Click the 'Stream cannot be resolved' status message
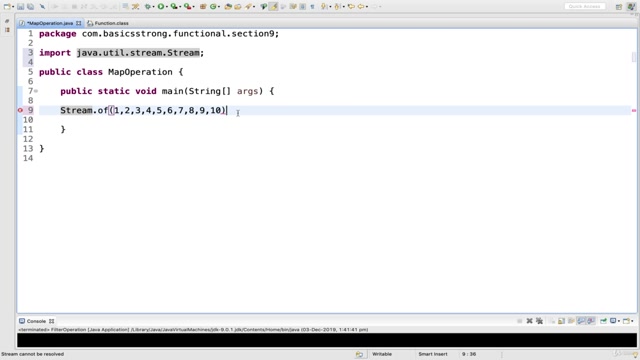This screenshot has width=640, height=360. [33, 354]
